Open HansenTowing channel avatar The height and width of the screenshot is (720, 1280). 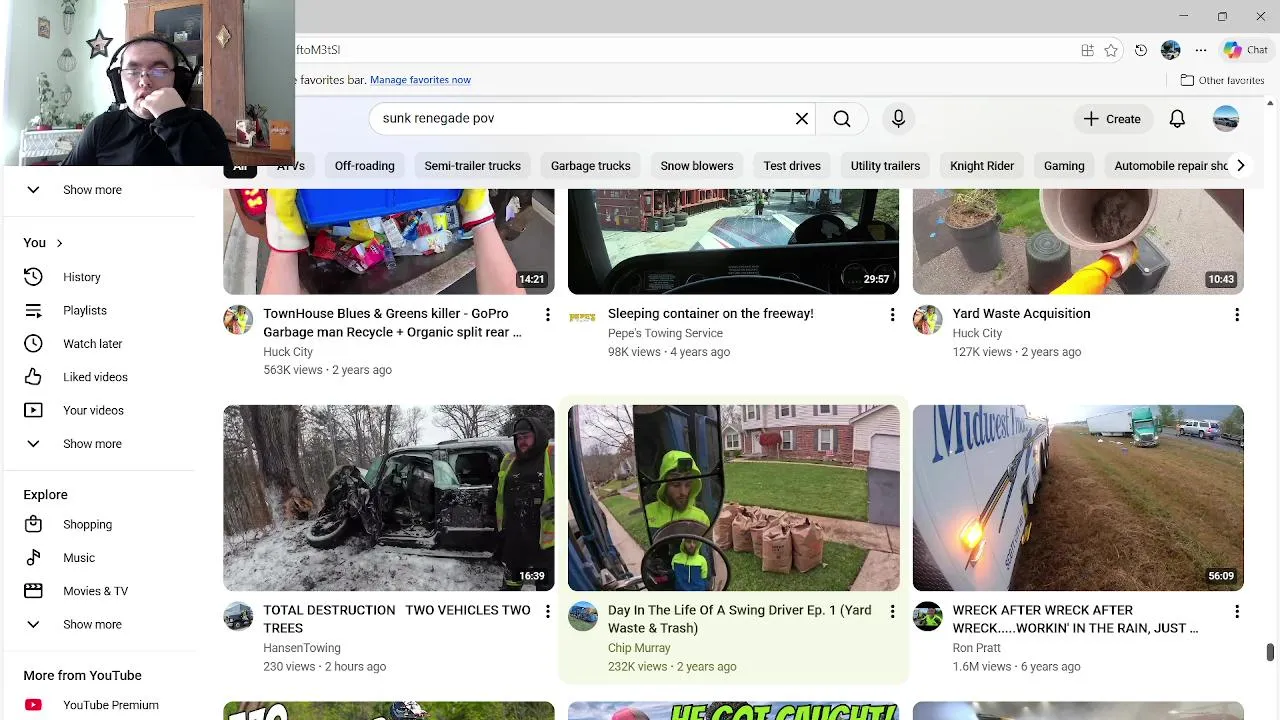coord(238,616)
